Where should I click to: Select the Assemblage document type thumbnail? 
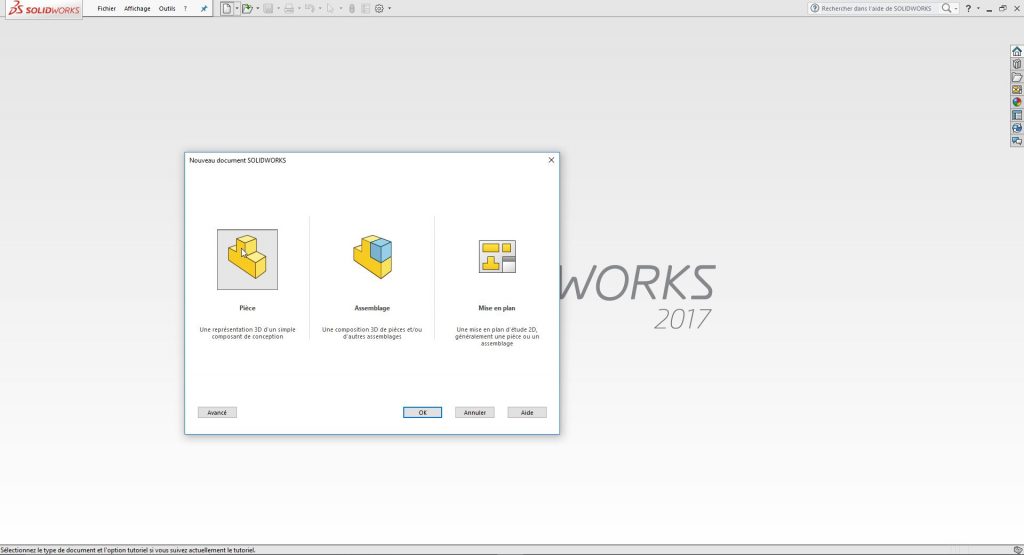(x=372, y=257)
